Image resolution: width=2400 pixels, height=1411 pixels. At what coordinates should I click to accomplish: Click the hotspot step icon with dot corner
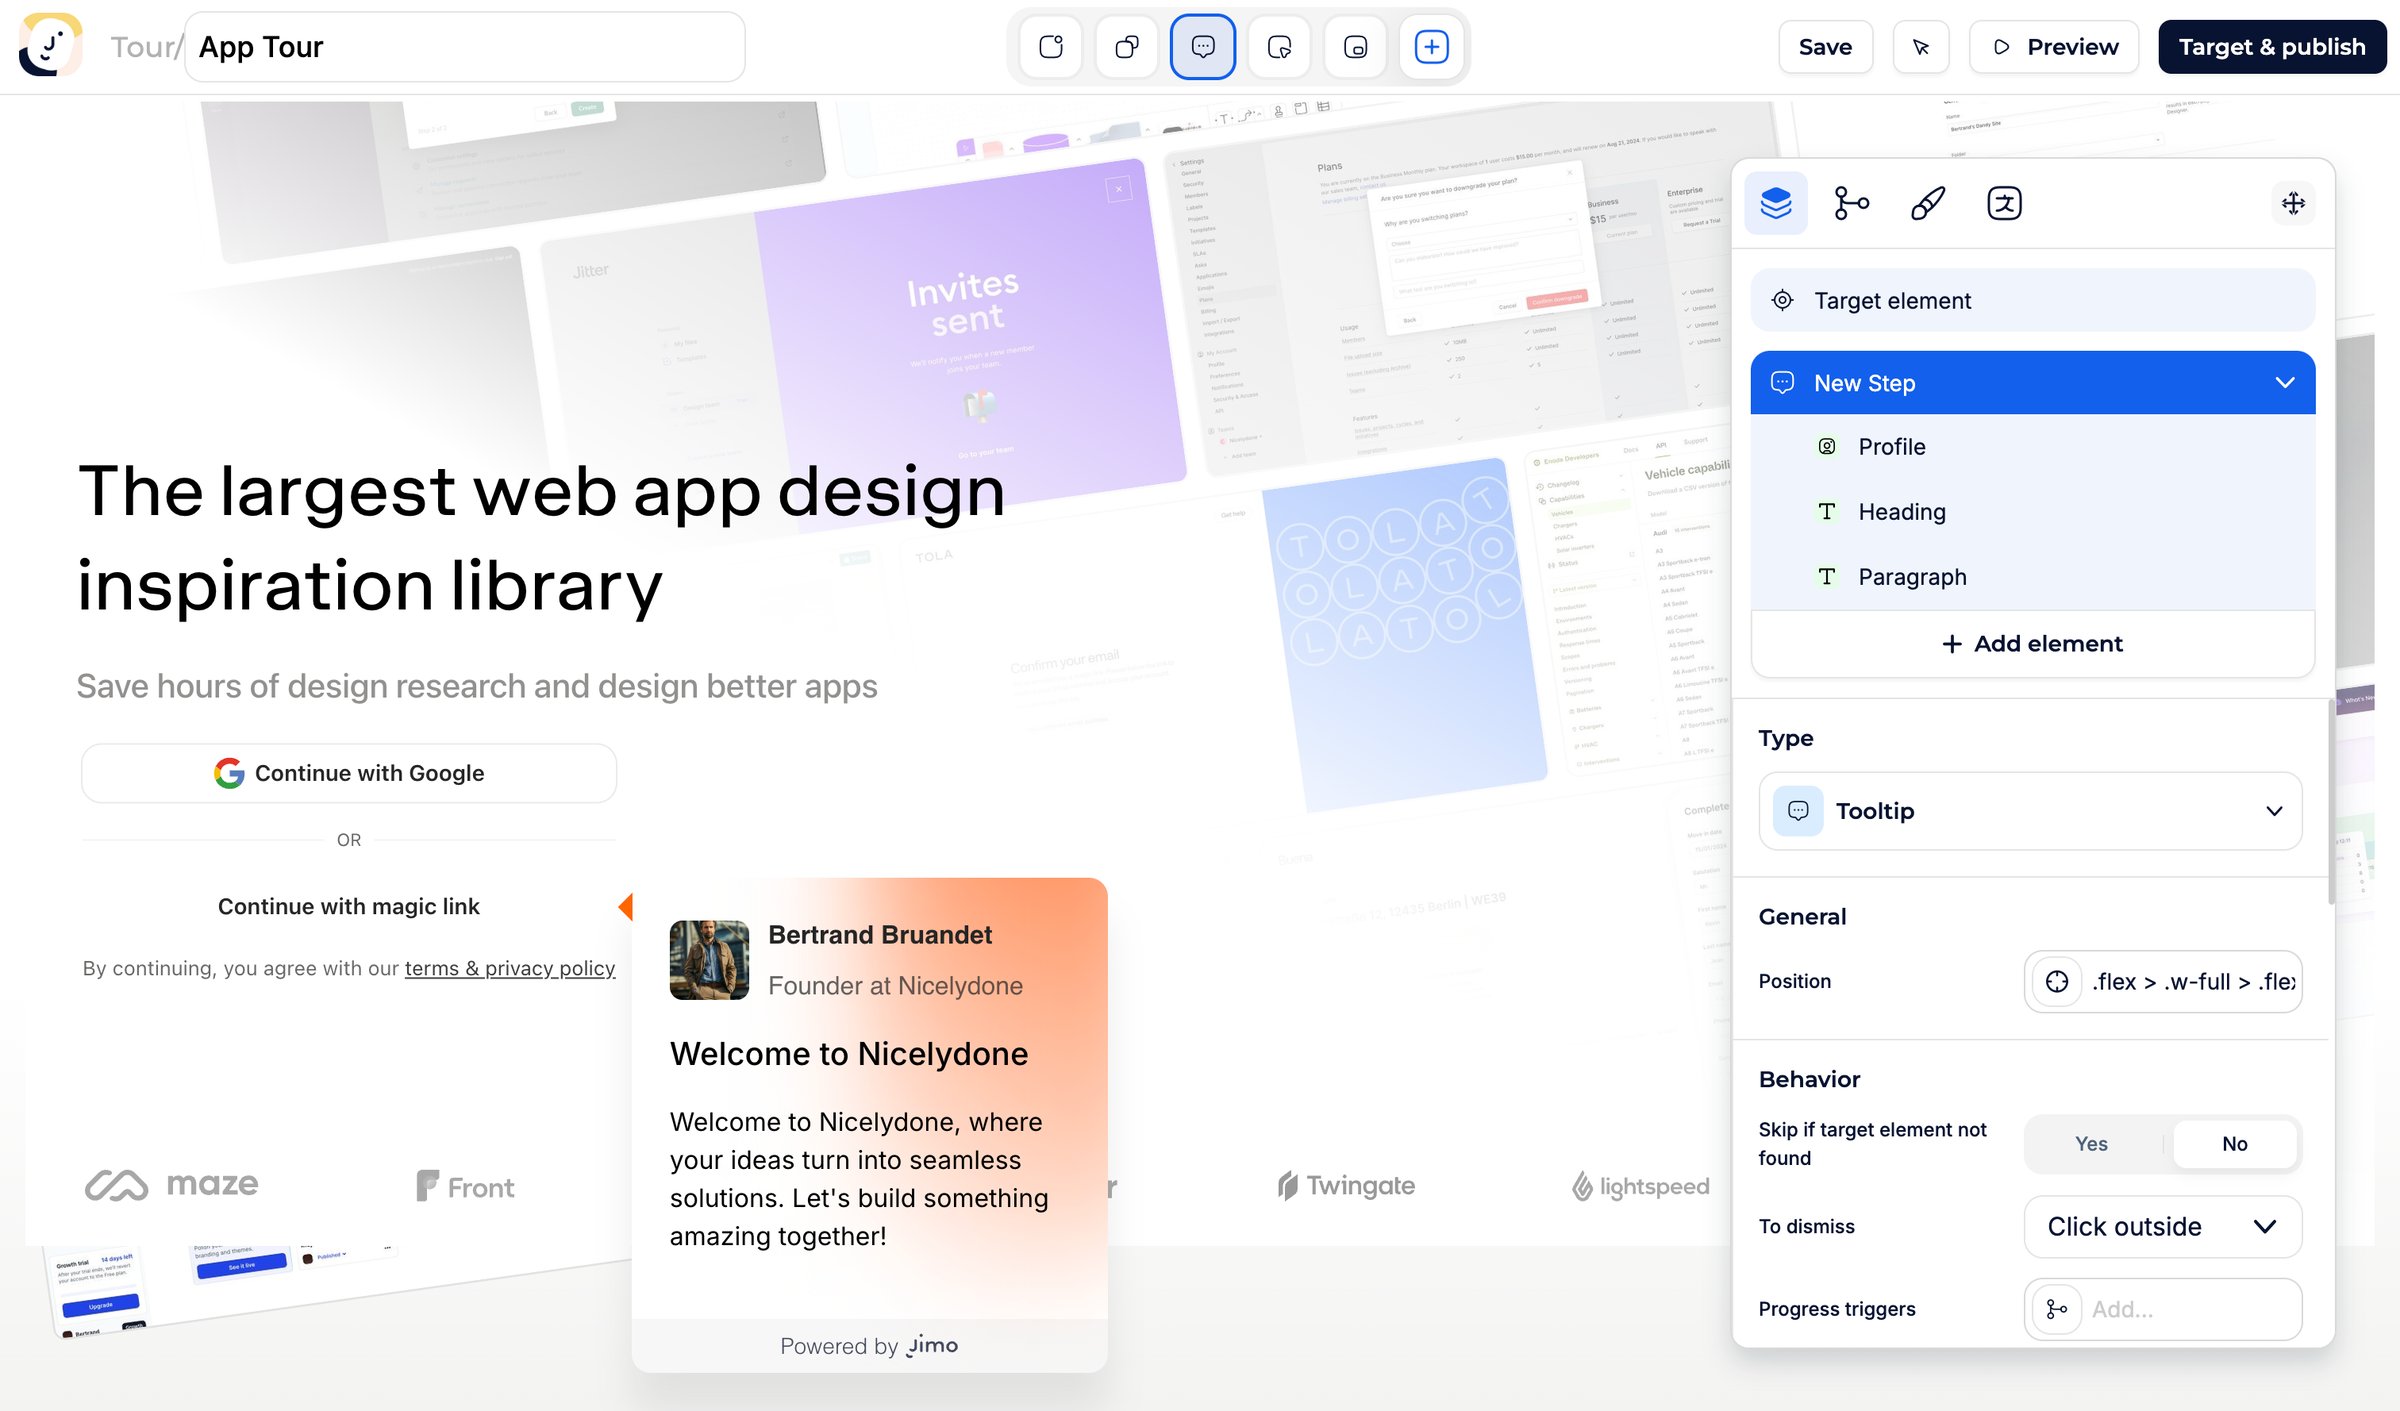click(x=1051, y=47)
